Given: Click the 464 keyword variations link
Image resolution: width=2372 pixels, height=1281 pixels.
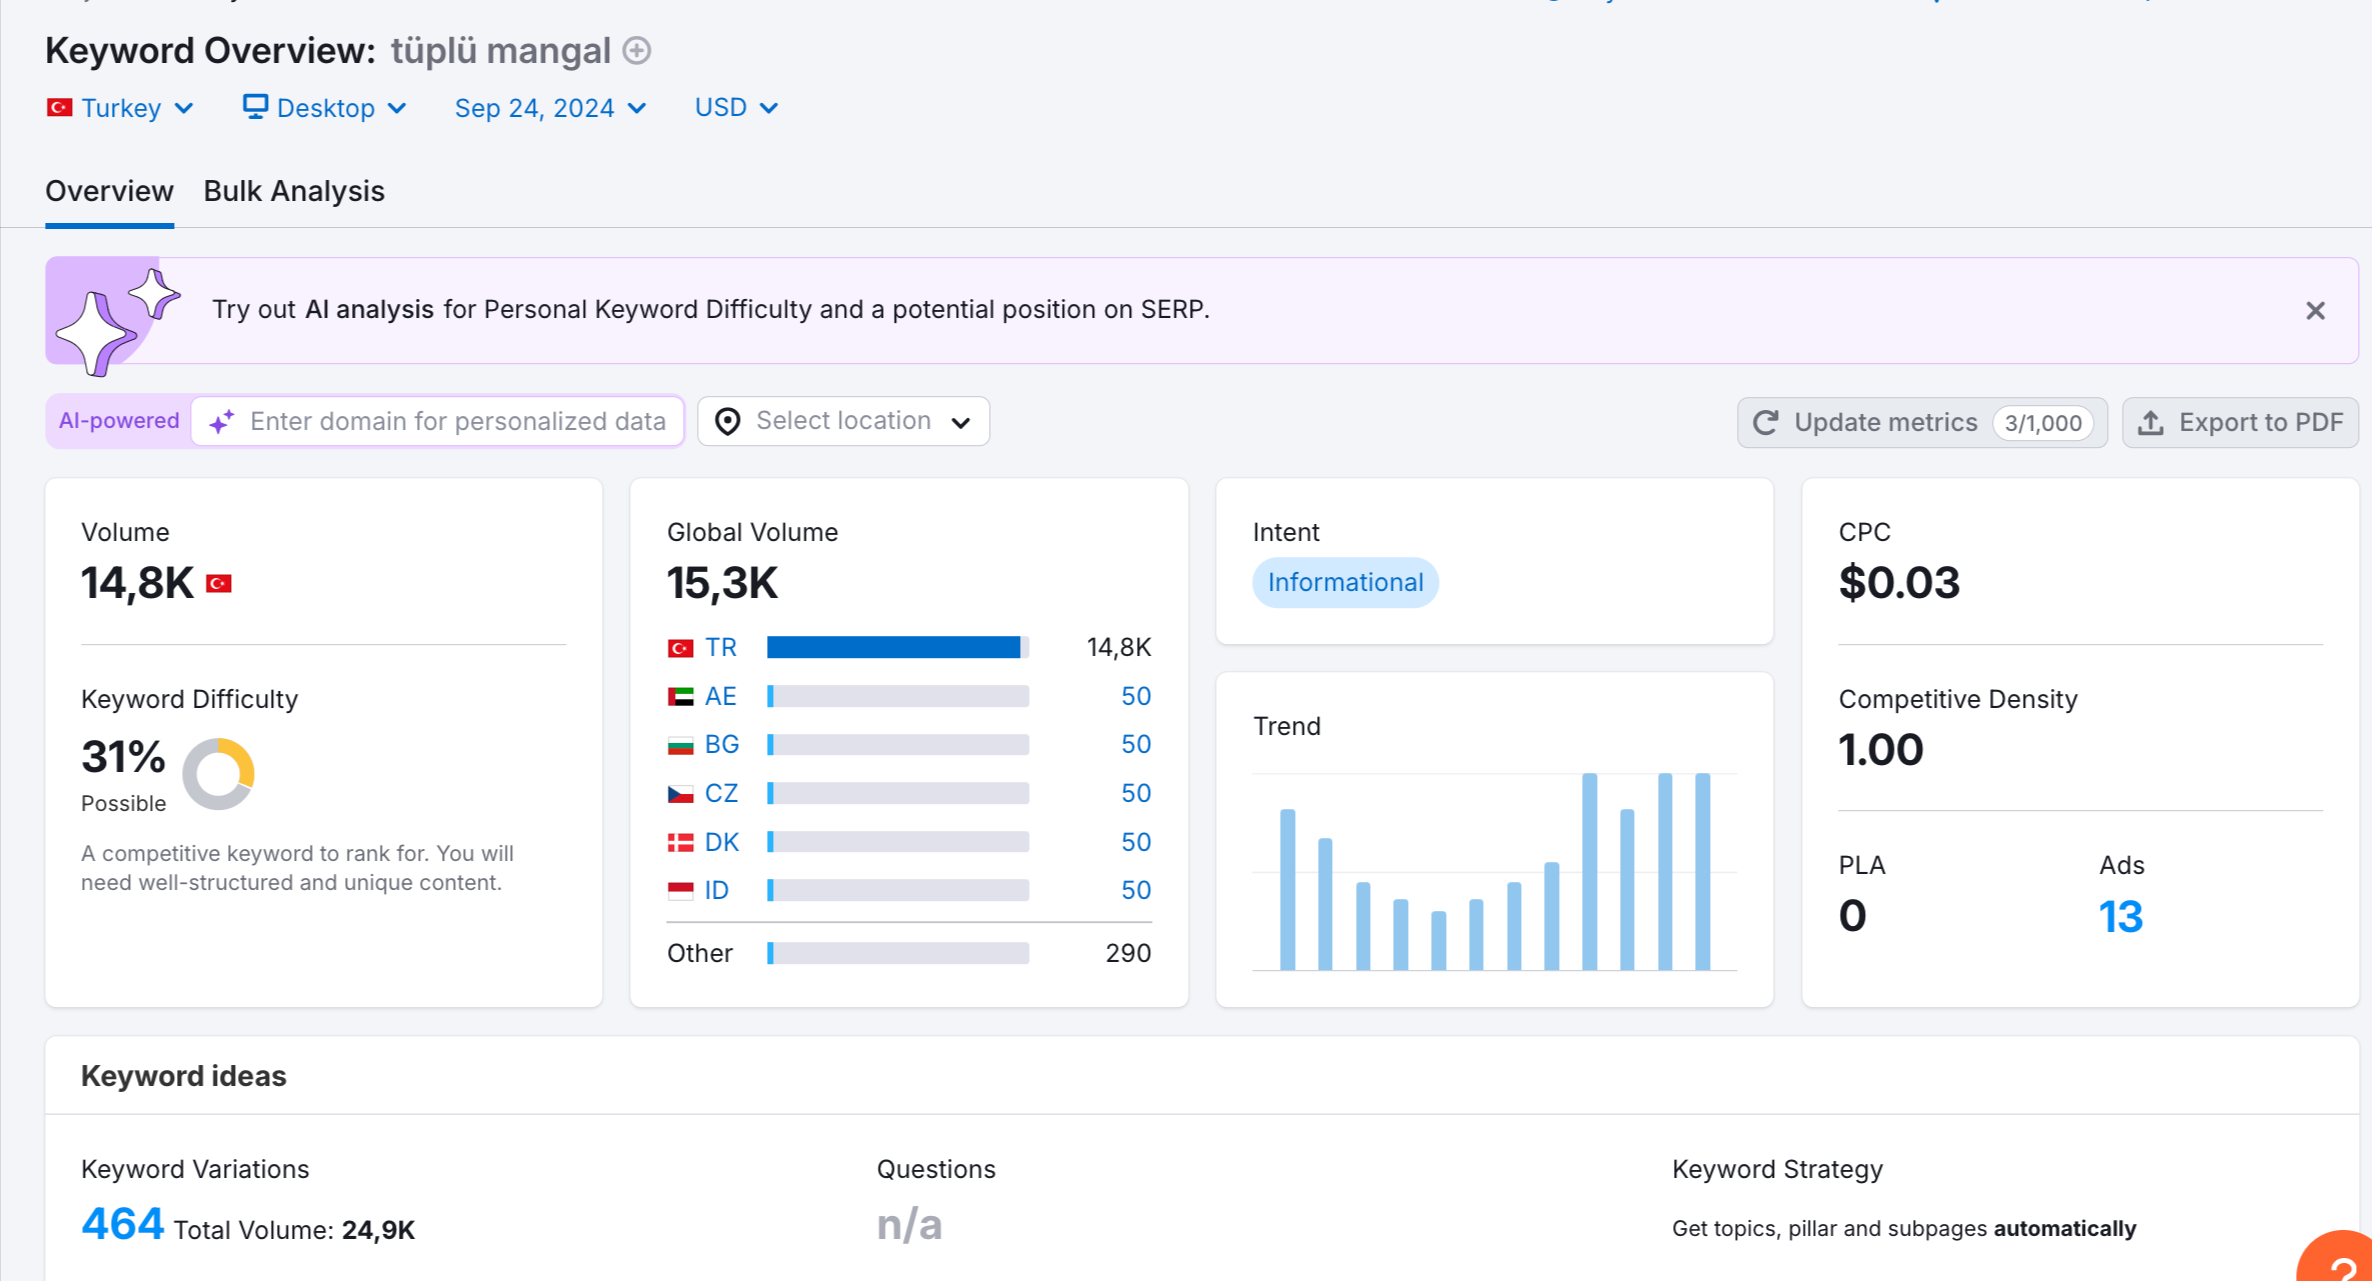Looking at the screenshot, I should coord(122,1224).
